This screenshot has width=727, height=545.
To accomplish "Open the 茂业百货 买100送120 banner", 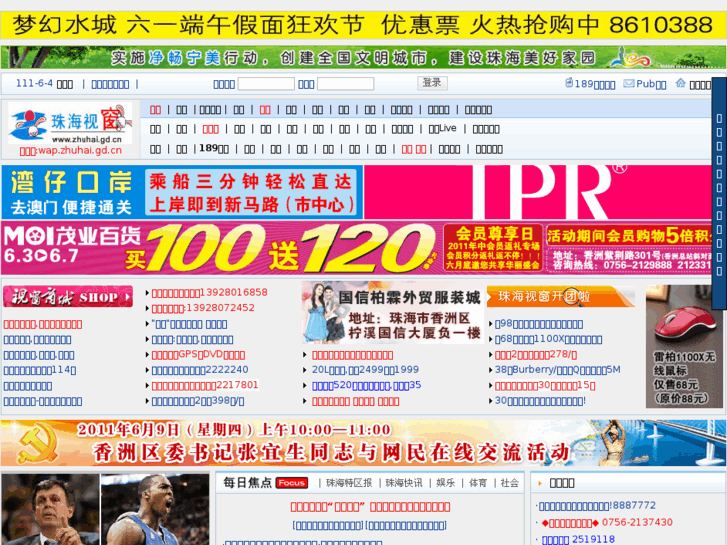I will [356, 248].
